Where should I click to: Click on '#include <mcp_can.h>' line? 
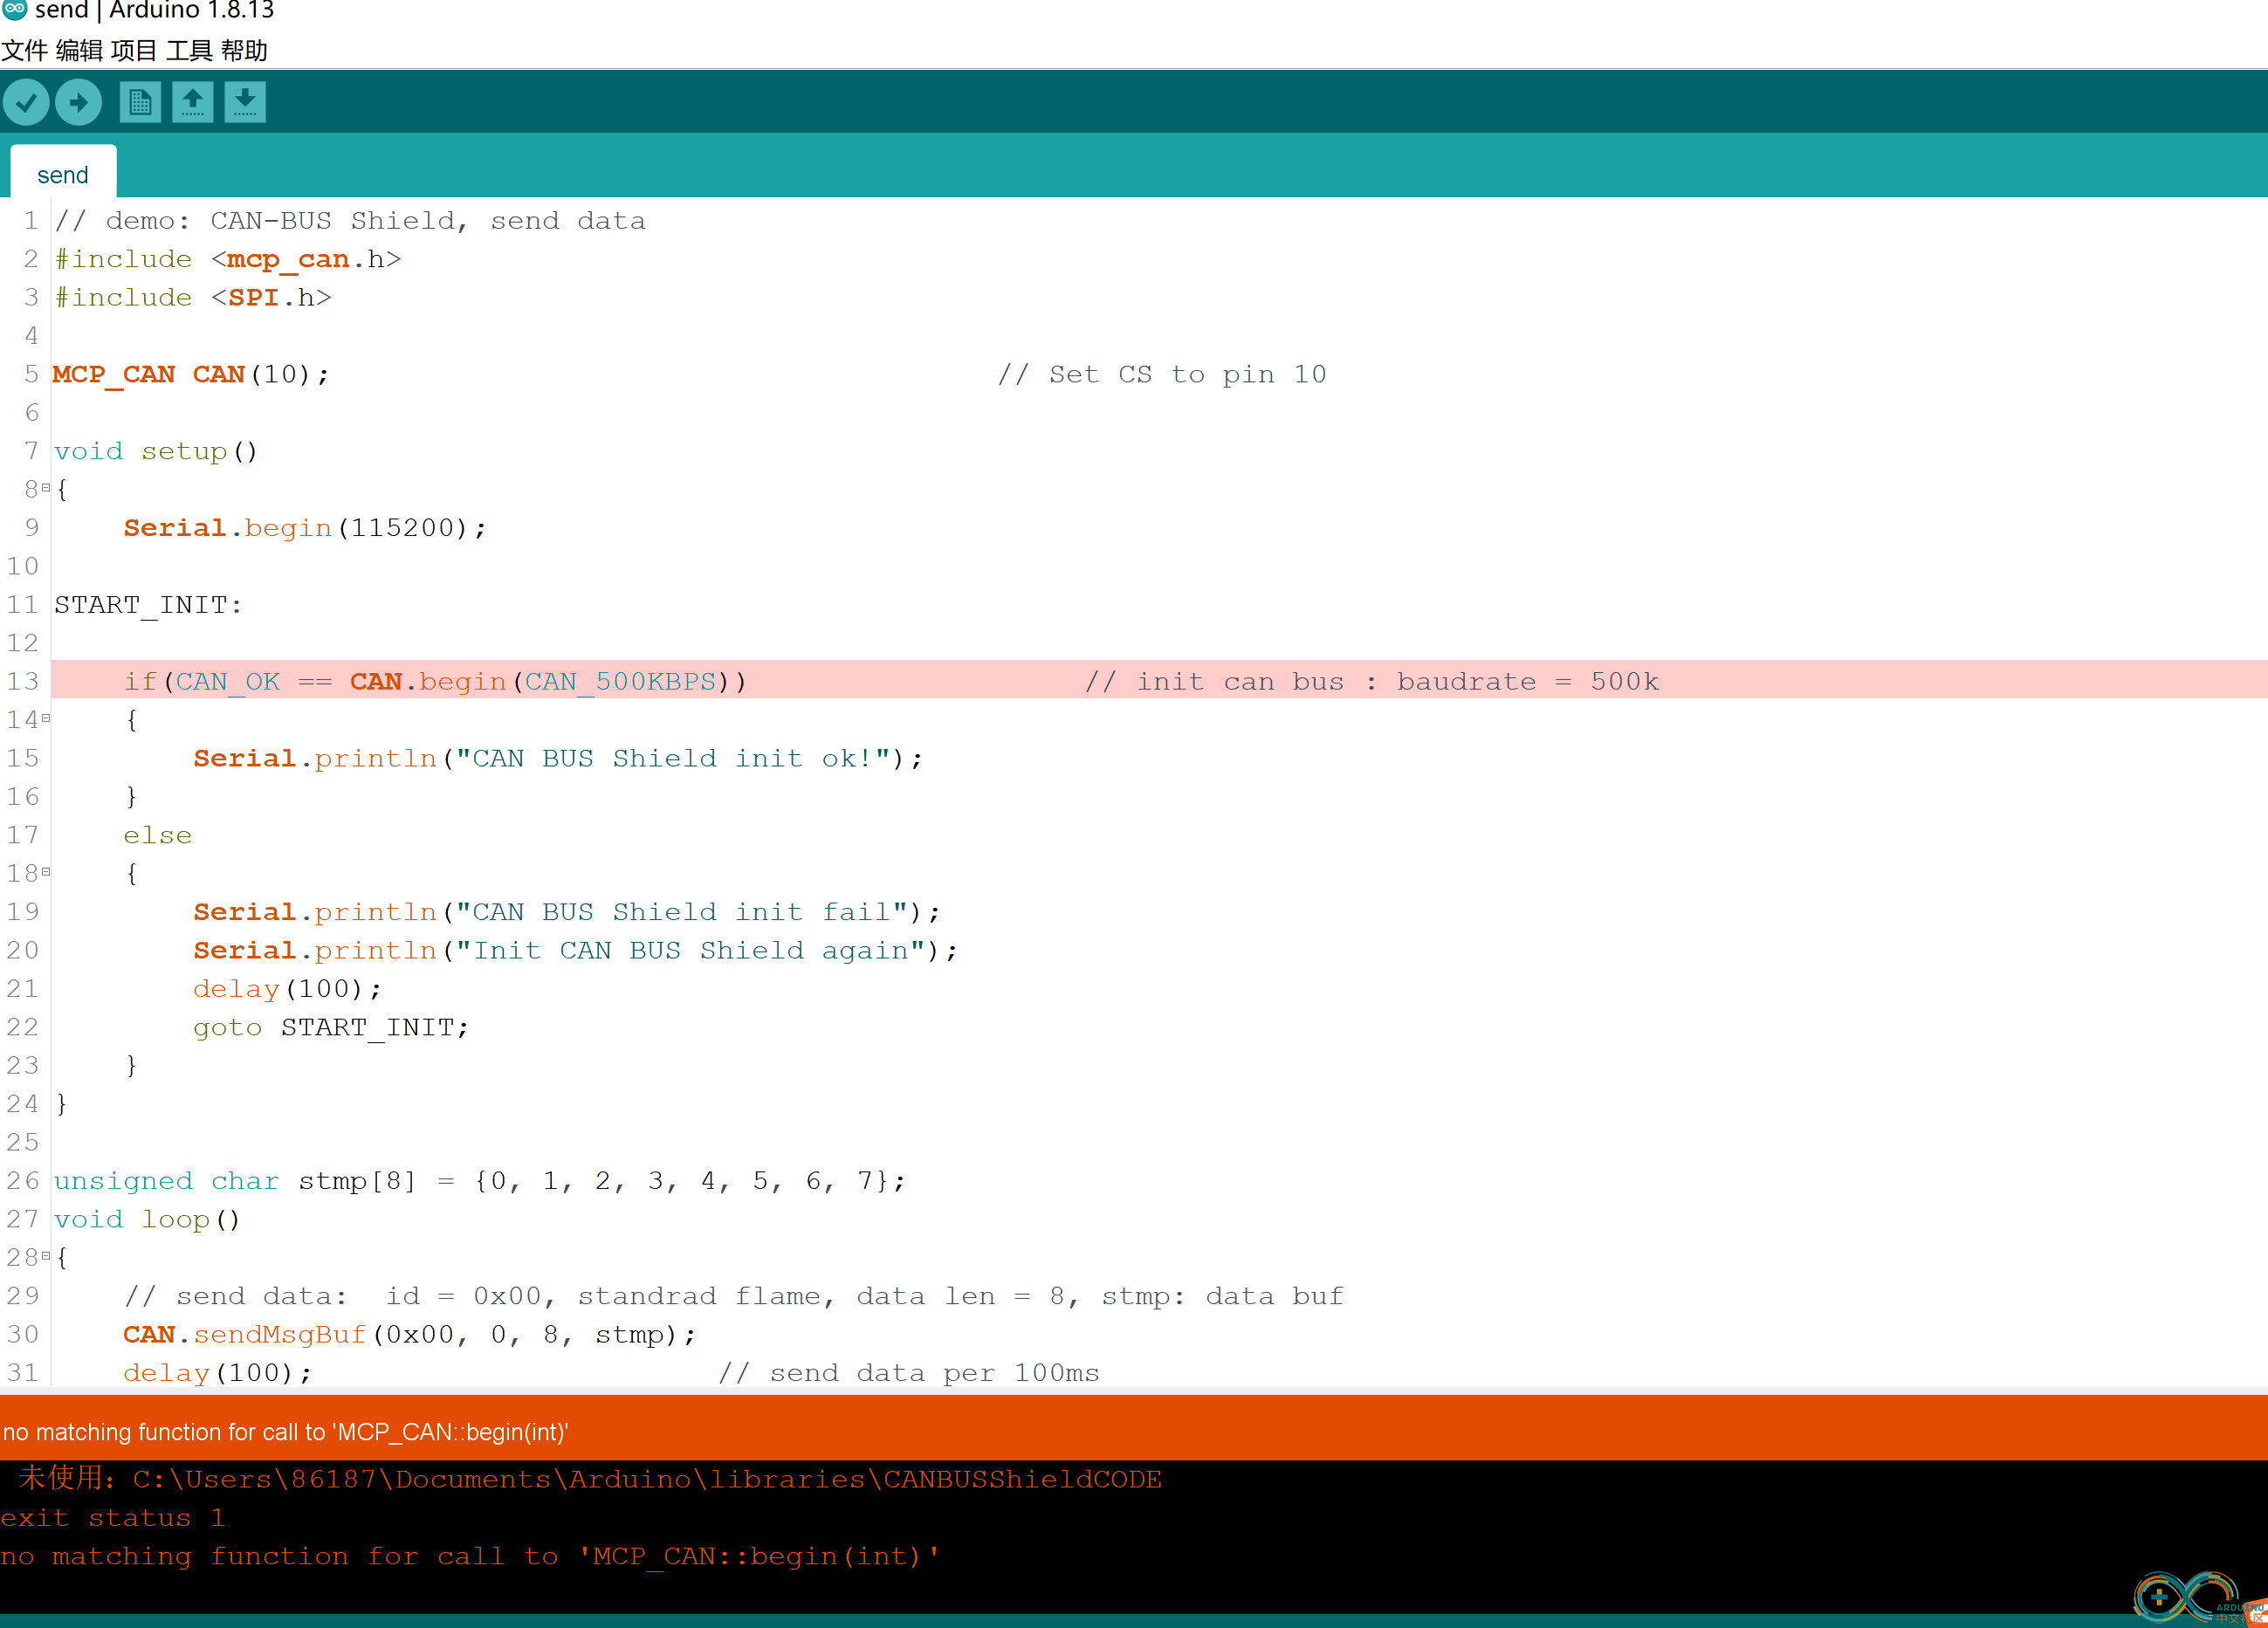(228, 259)
